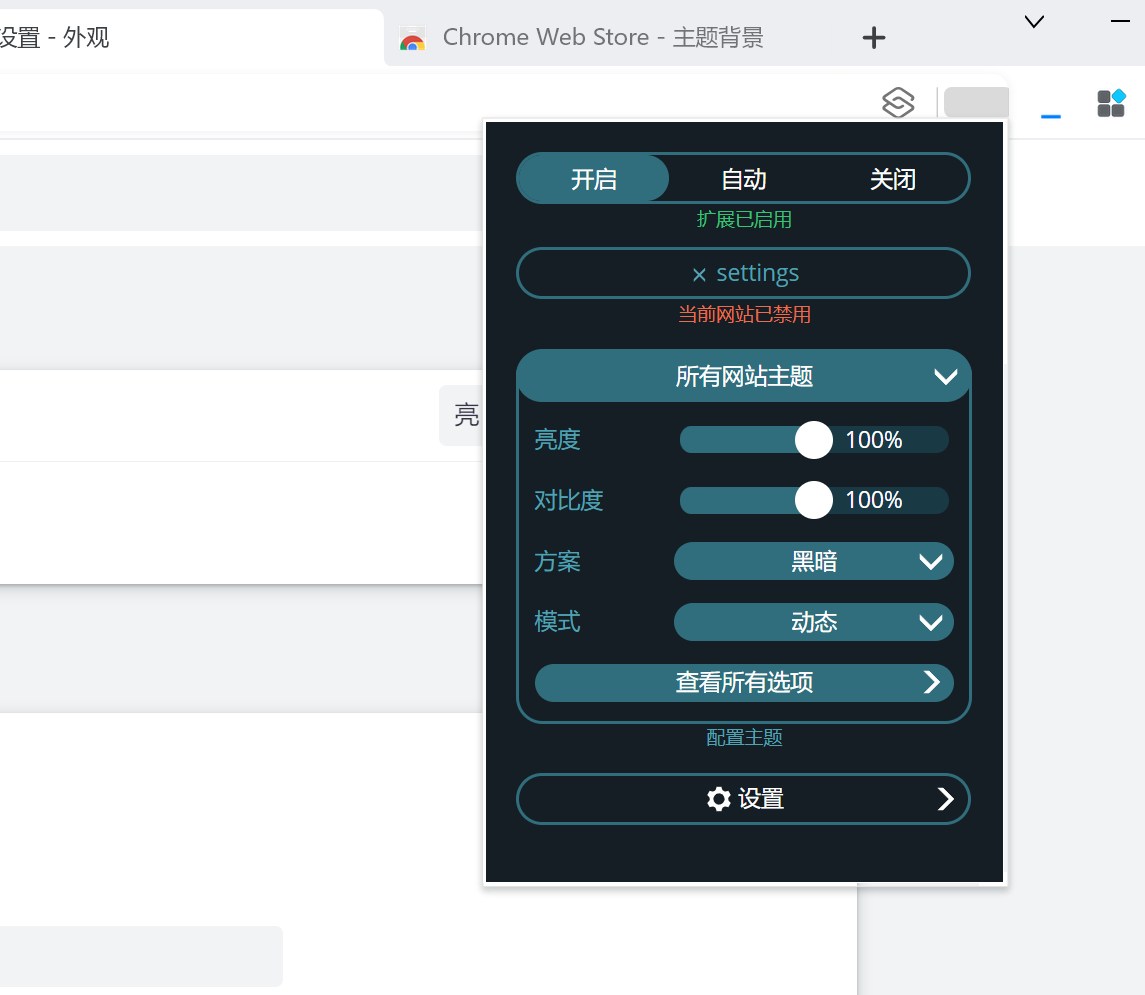Screen dimensions: 1145x995
Task: Open the 方案 dropdown showing 黑暗
Action: (813, 561)
